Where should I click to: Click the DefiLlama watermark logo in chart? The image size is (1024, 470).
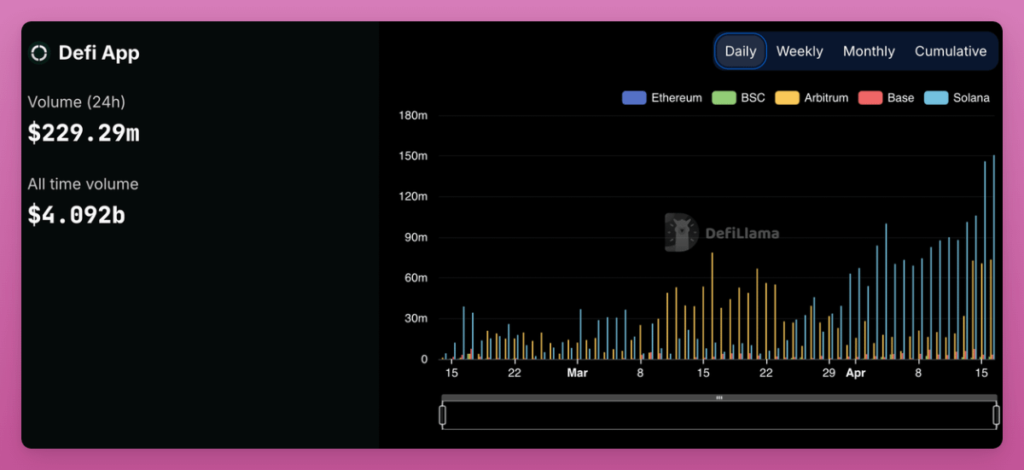point(682,232)
